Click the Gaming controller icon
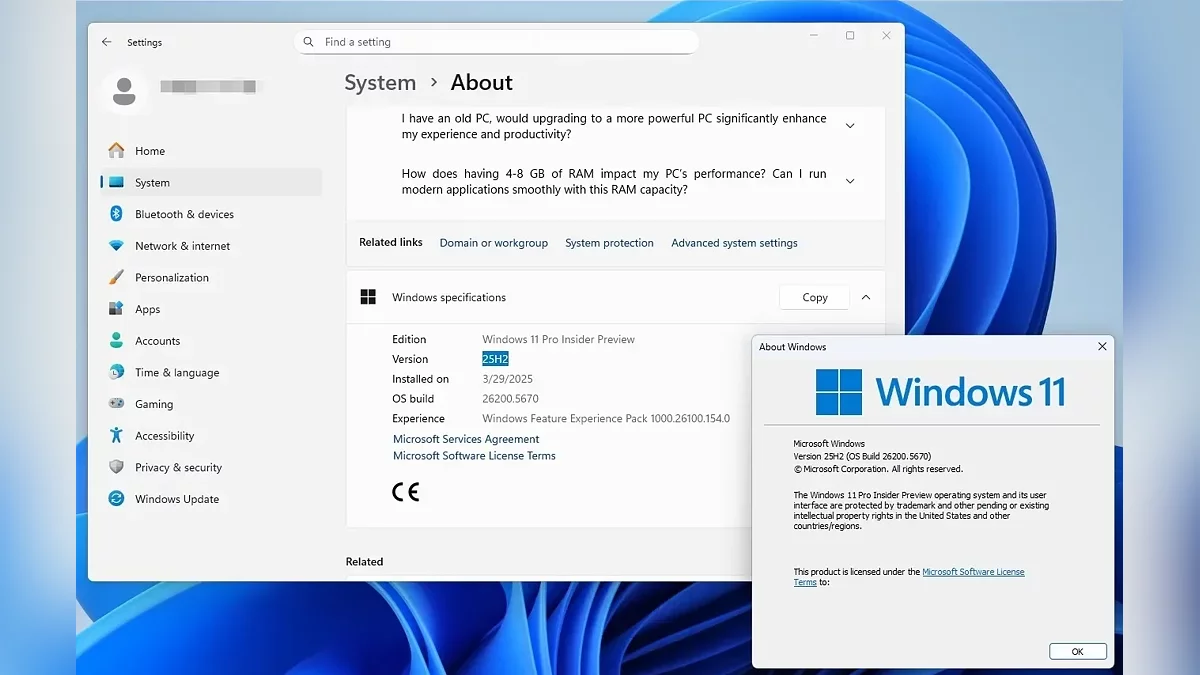 [117, 404]
